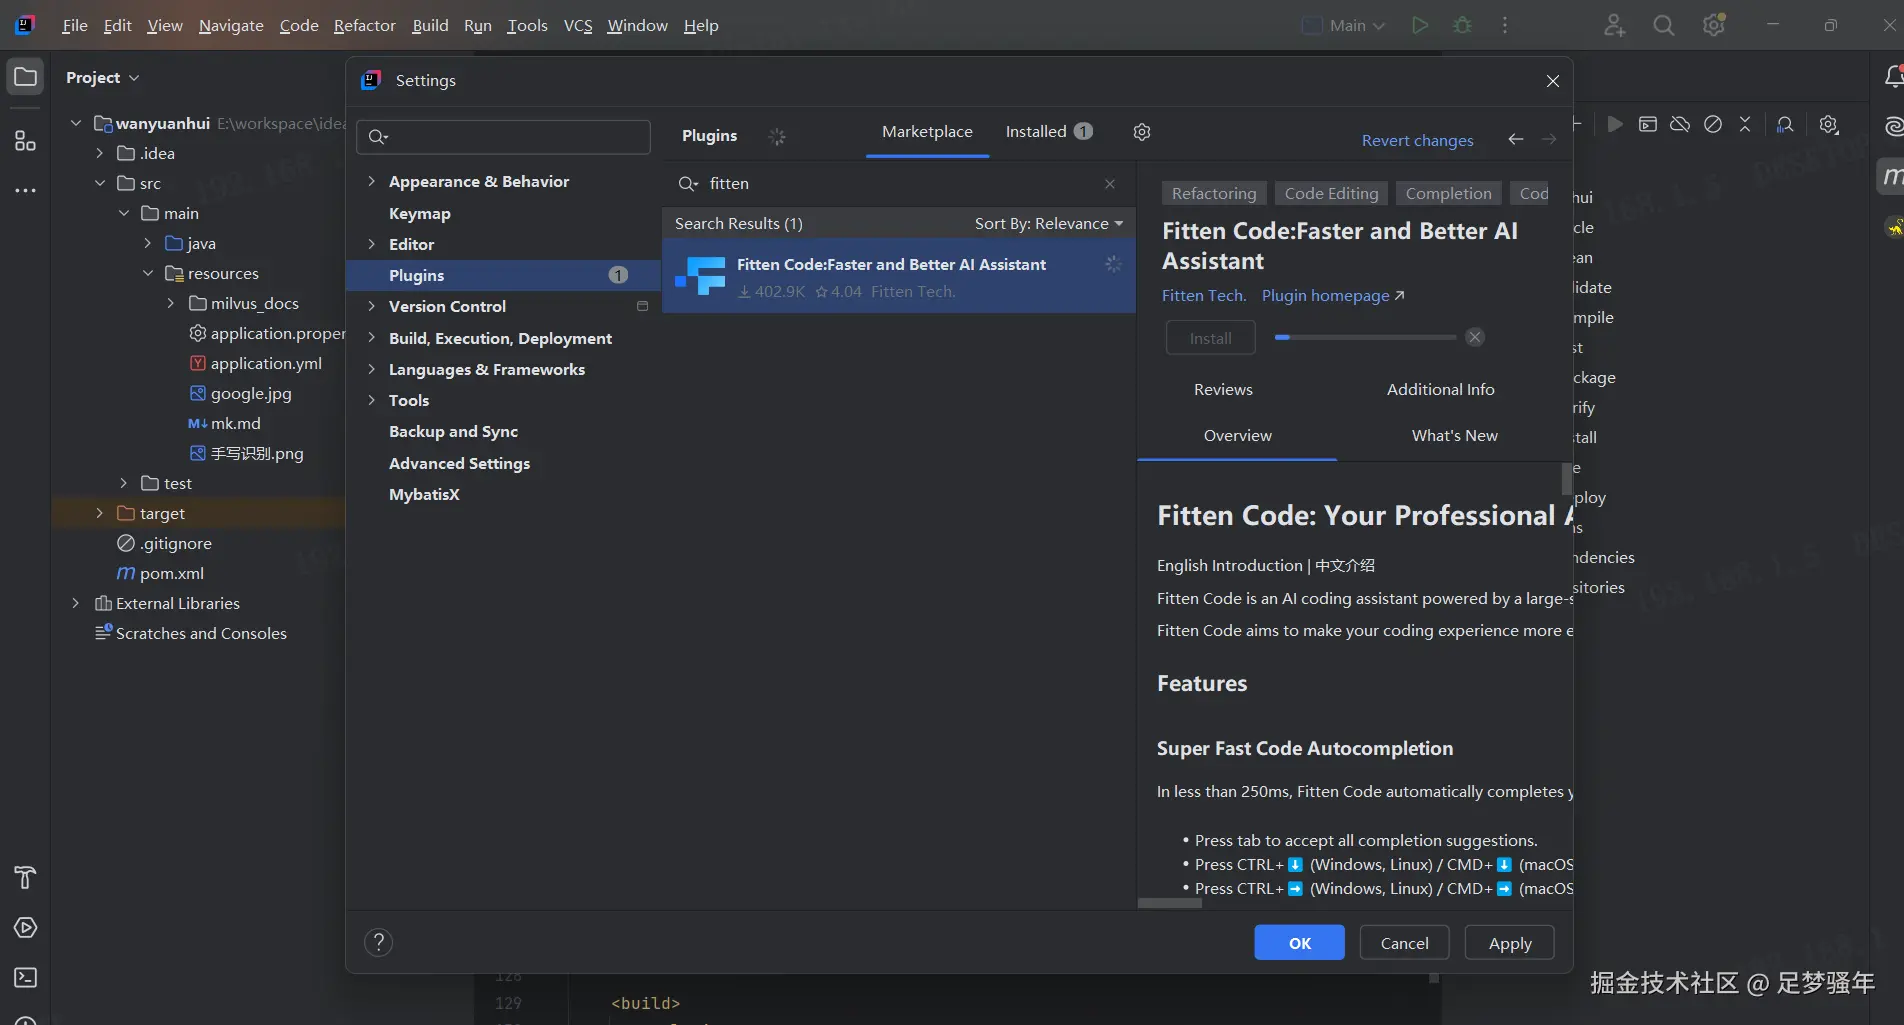Viewport: 1904px width, 1025px height.
Task: Open the Structure tool window icon
Action: [x=25, y=141]
